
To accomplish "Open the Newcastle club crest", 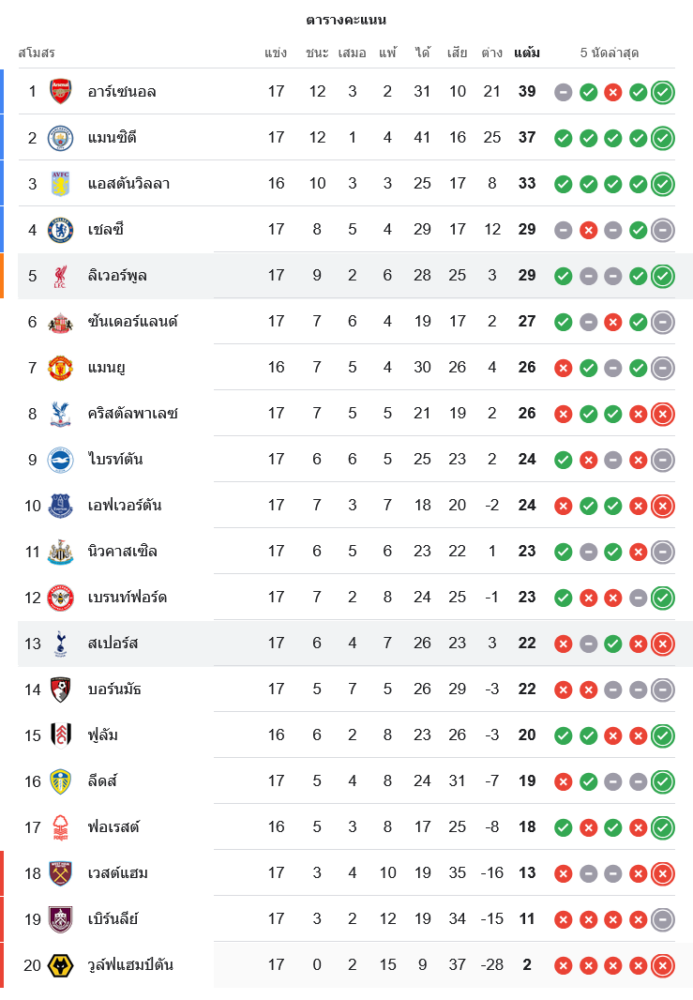I will click(61, 552).
